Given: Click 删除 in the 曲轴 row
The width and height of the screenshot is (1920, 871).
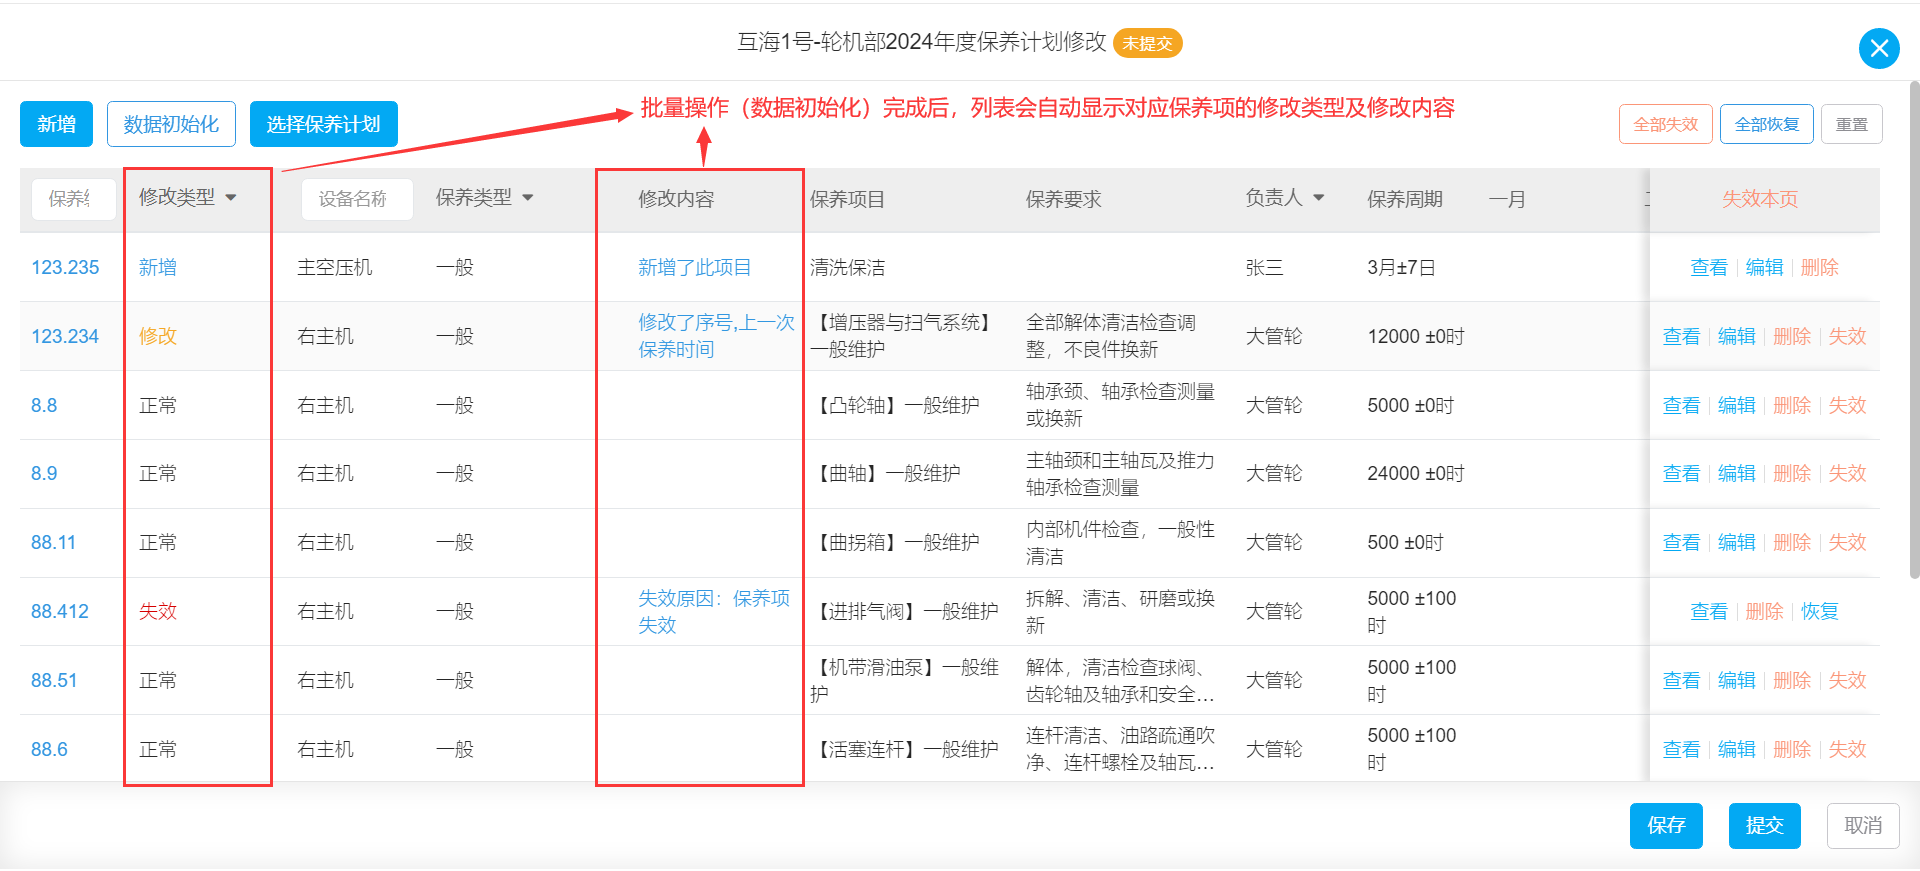Looking at the screenshot, I should pyautogui.click(x=1792, y=473).
